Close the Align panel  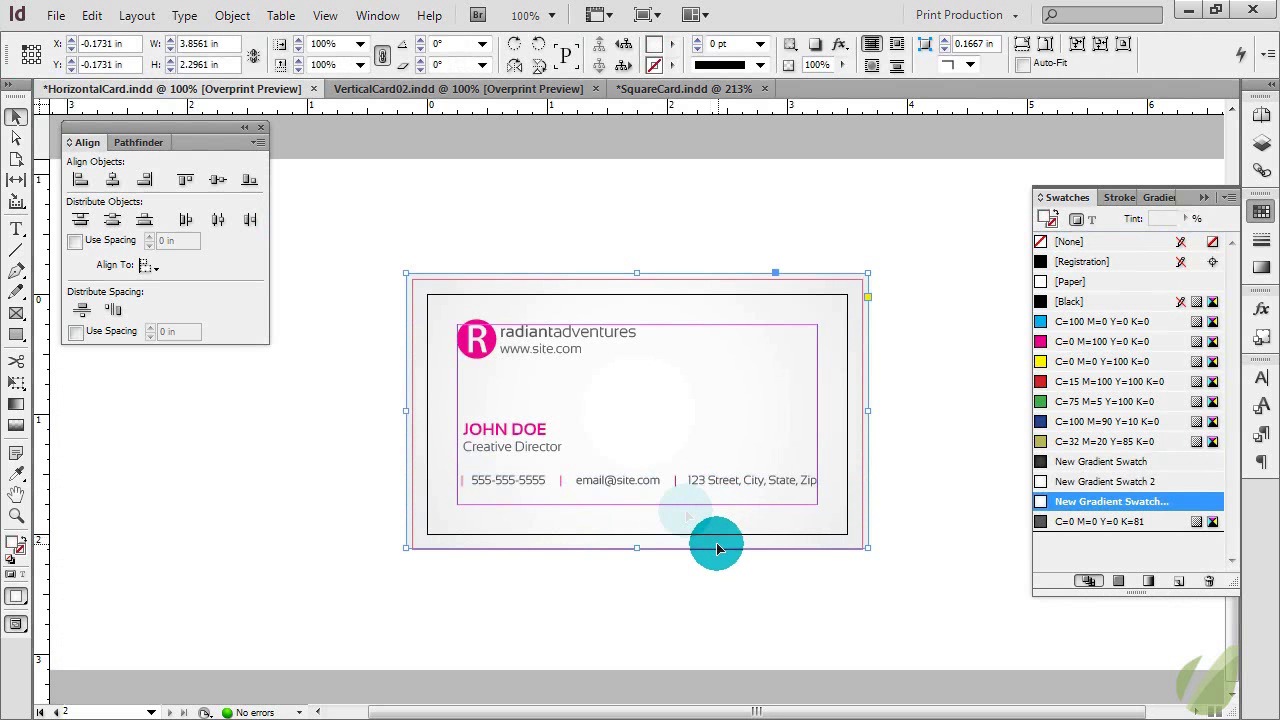[261, 128]
